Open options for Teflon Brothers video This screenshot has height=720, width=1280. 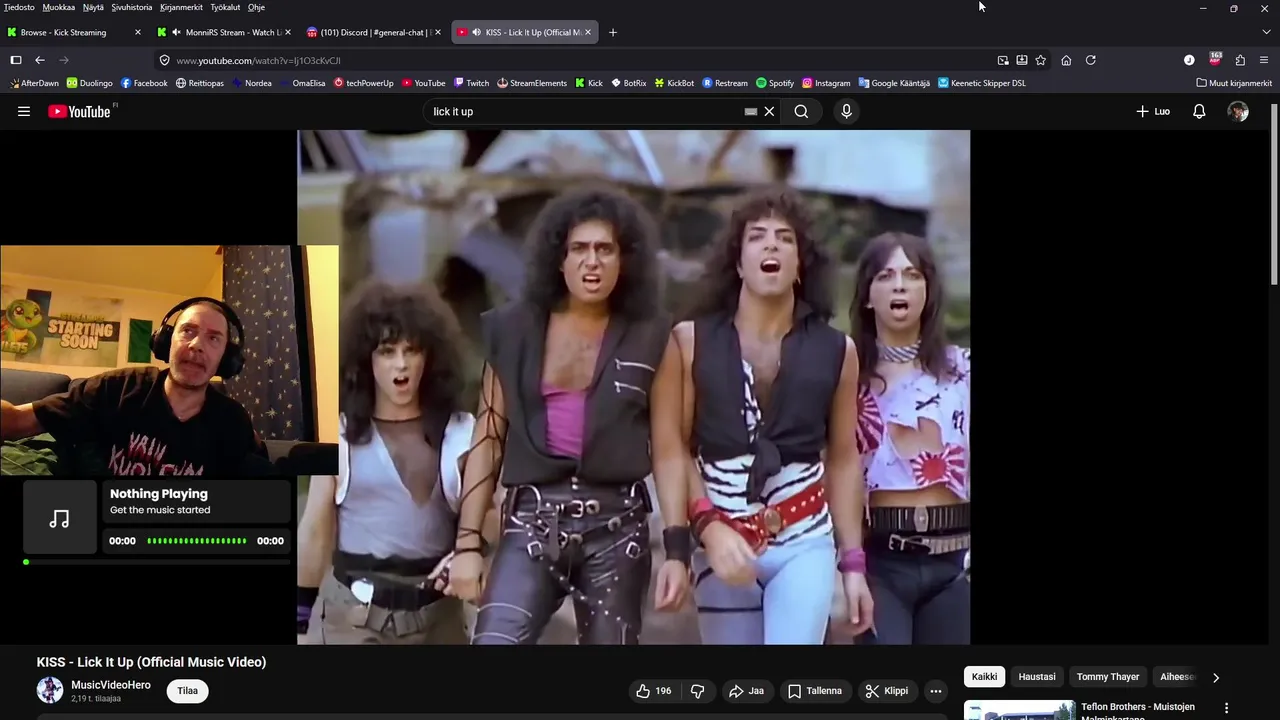pyautogui.click(x=1226, y=708)
